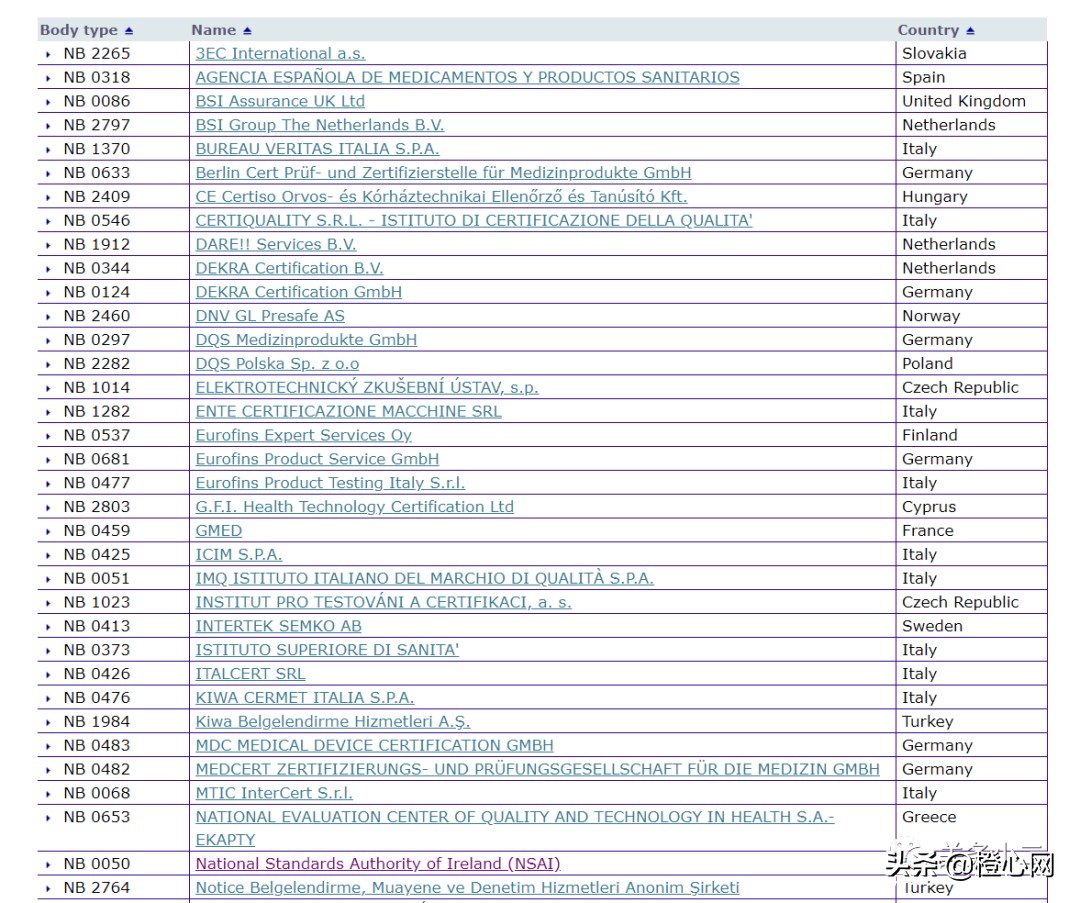Open CERTIQUALITY S.R.L. link
Screen dimensions: 1080x903
[x=474, y=220]
